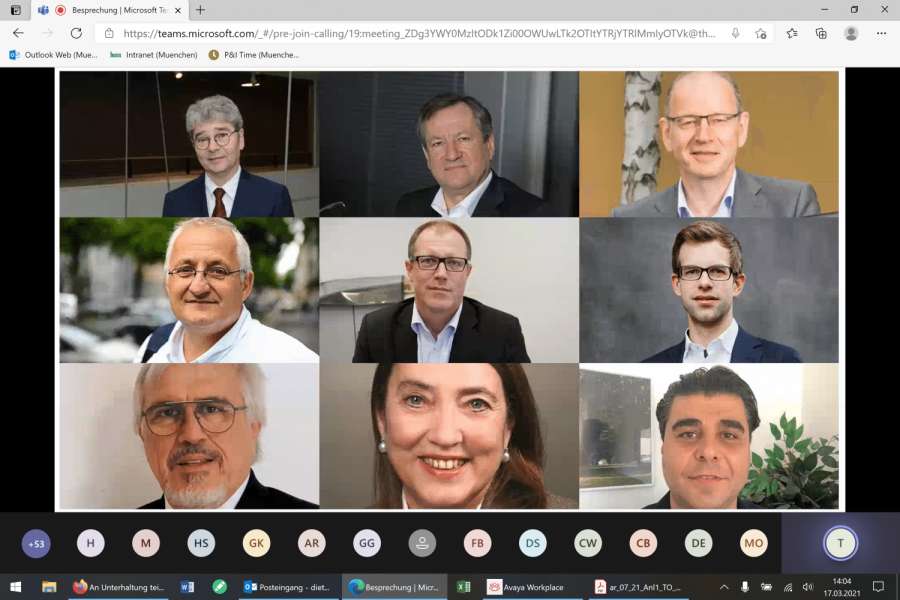This screenshot has width=900, height=600.
Task: Open Edge Collections
Action: [821, 33]
